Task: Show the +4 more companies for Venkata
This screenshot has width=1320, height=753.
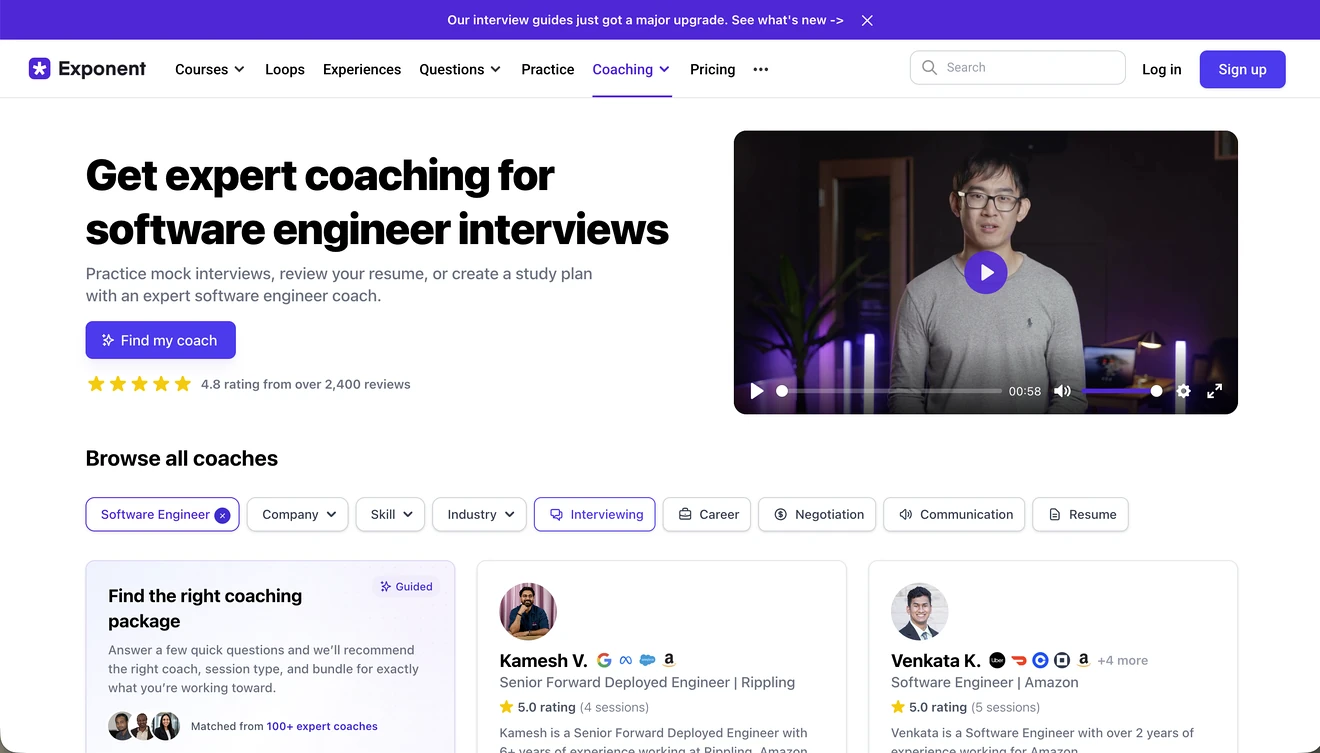Action: tap(1122, 661)
